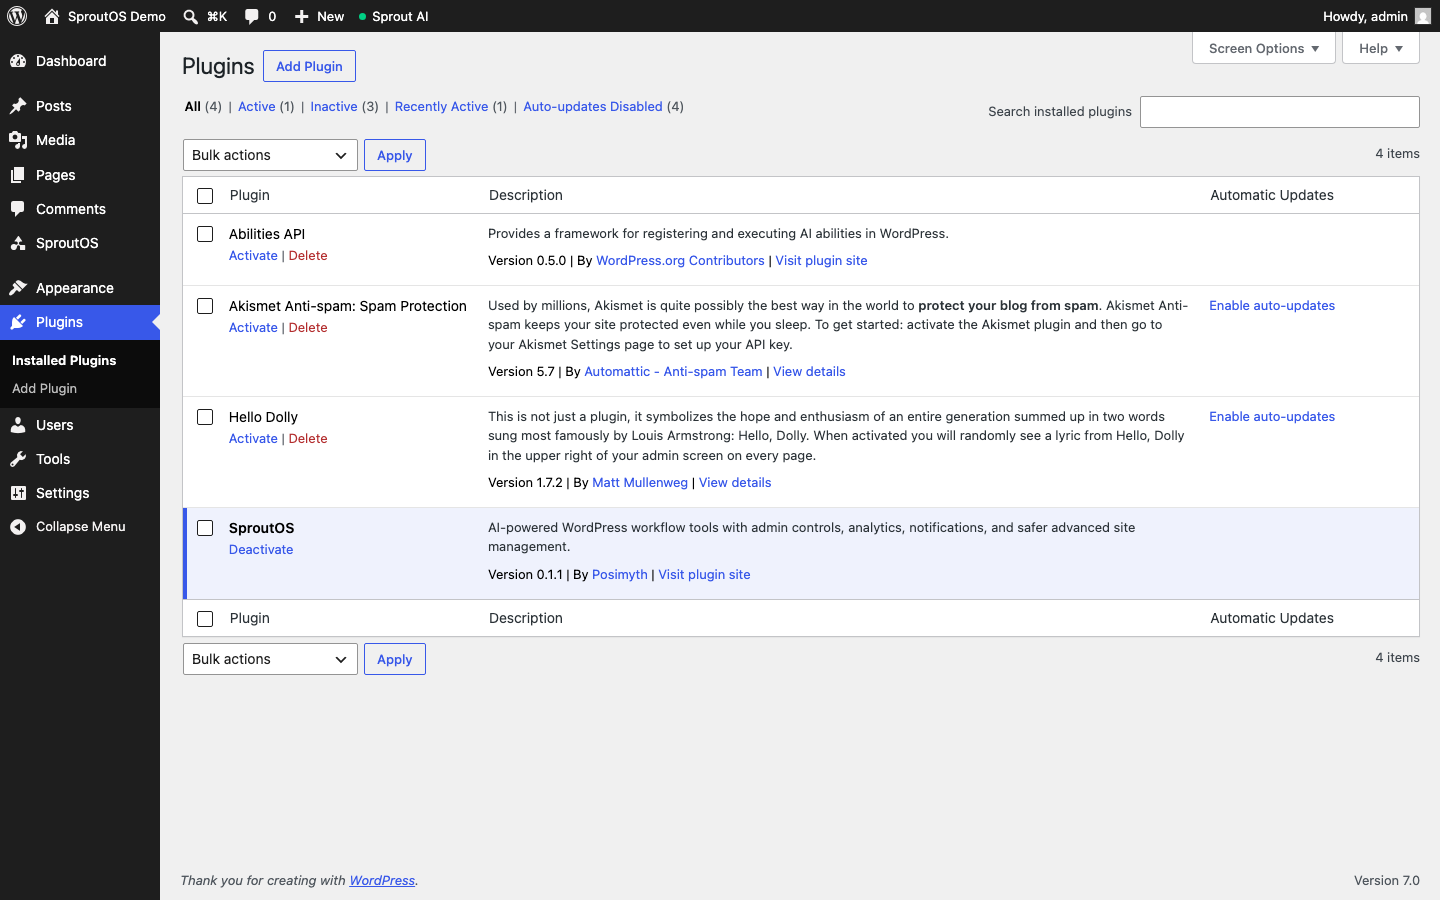Image resolution: width=1440 pixels, height=900 pixels.
Task: Activate the Hello Dolly plugin
Action: [253, 439]
